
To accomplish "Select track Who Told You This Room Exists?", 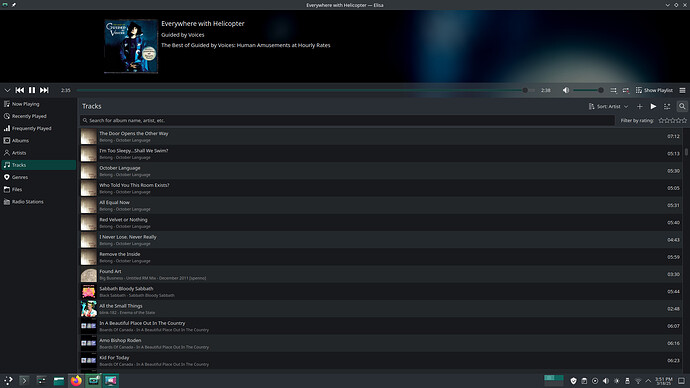I will coord(381,188).
